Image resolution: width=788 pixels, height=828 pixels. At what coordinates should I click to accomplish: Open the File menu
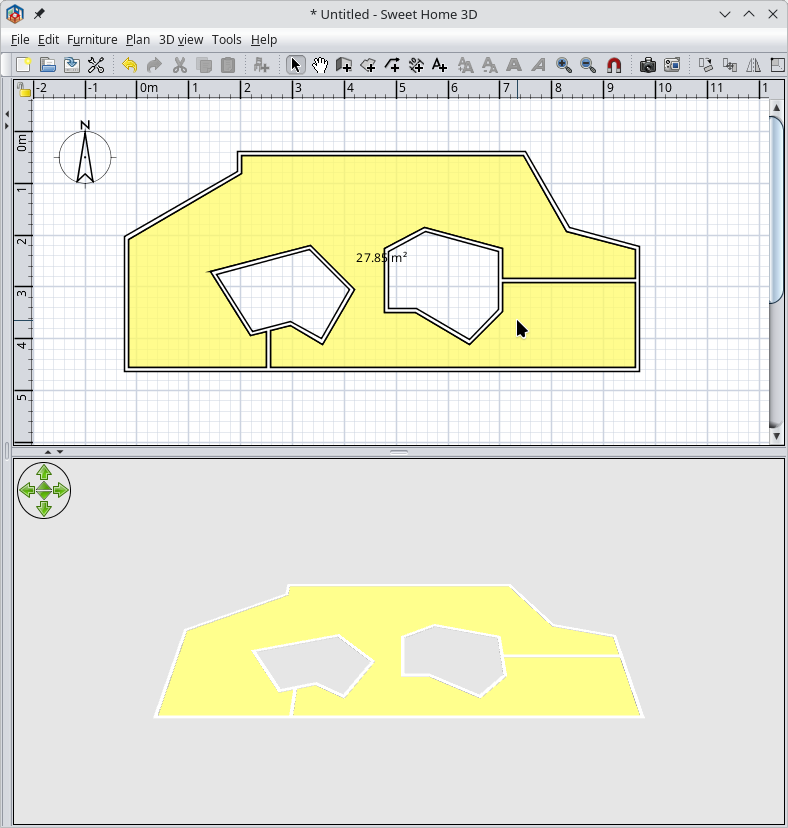point(20,40)
